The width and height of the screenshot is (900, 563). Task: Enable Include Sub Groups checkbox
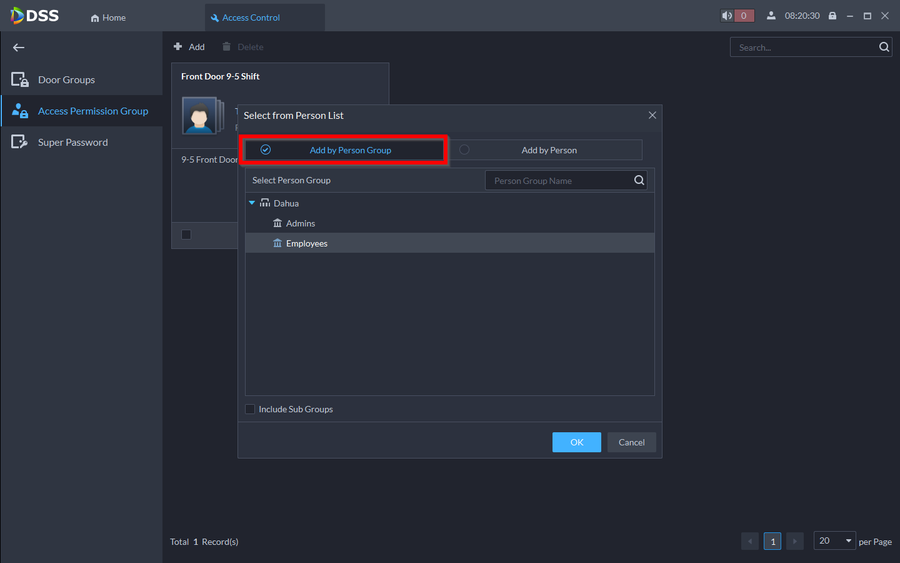pyautogui.click(x=250, y=409)
